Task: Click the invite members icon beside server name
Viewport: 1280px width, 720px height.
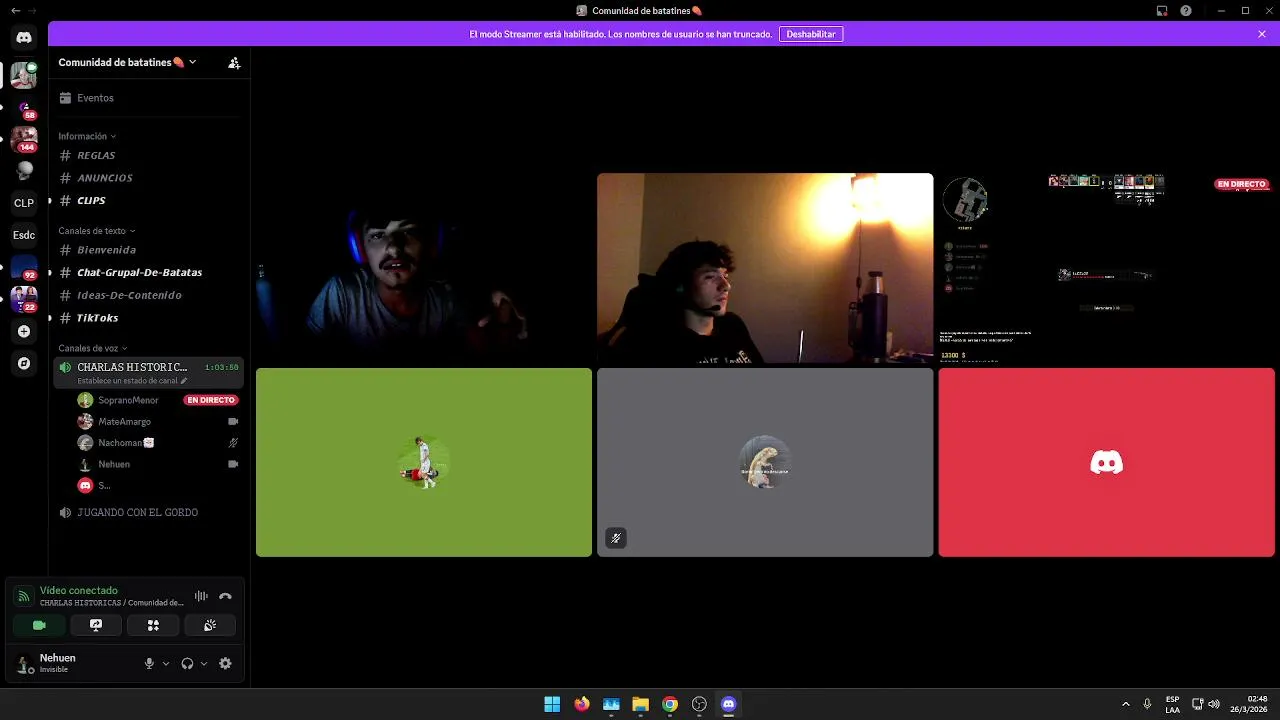Action: click(x=234, y=62)
